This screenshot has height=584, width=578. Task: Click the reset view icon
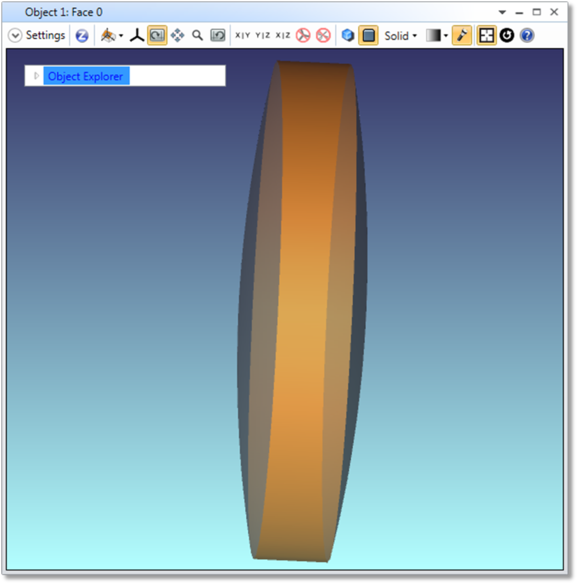(x=218, y=36)
